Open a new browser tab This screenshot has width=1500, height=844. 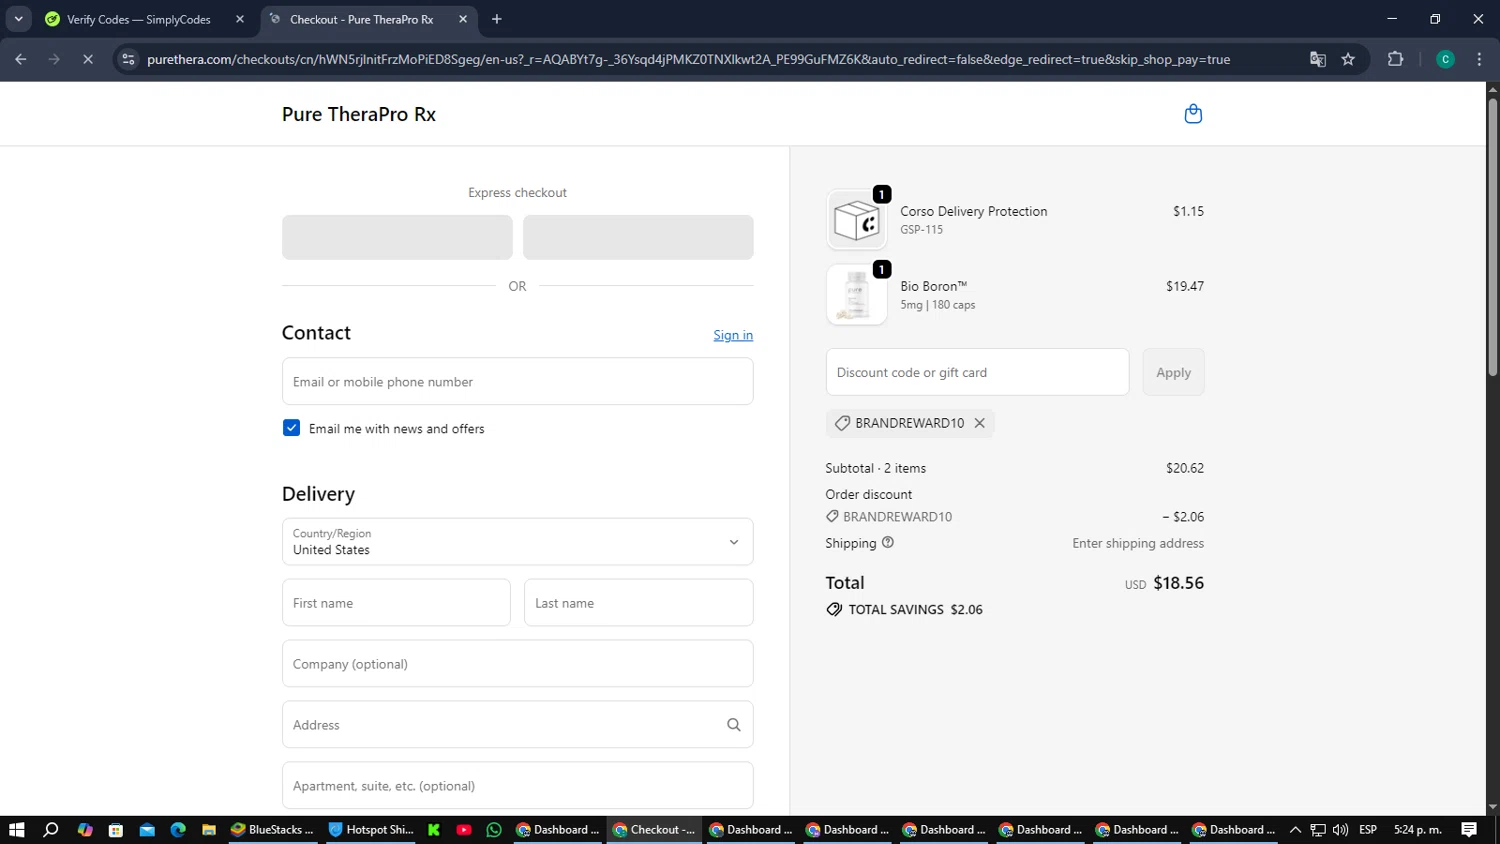pos(497,19)
